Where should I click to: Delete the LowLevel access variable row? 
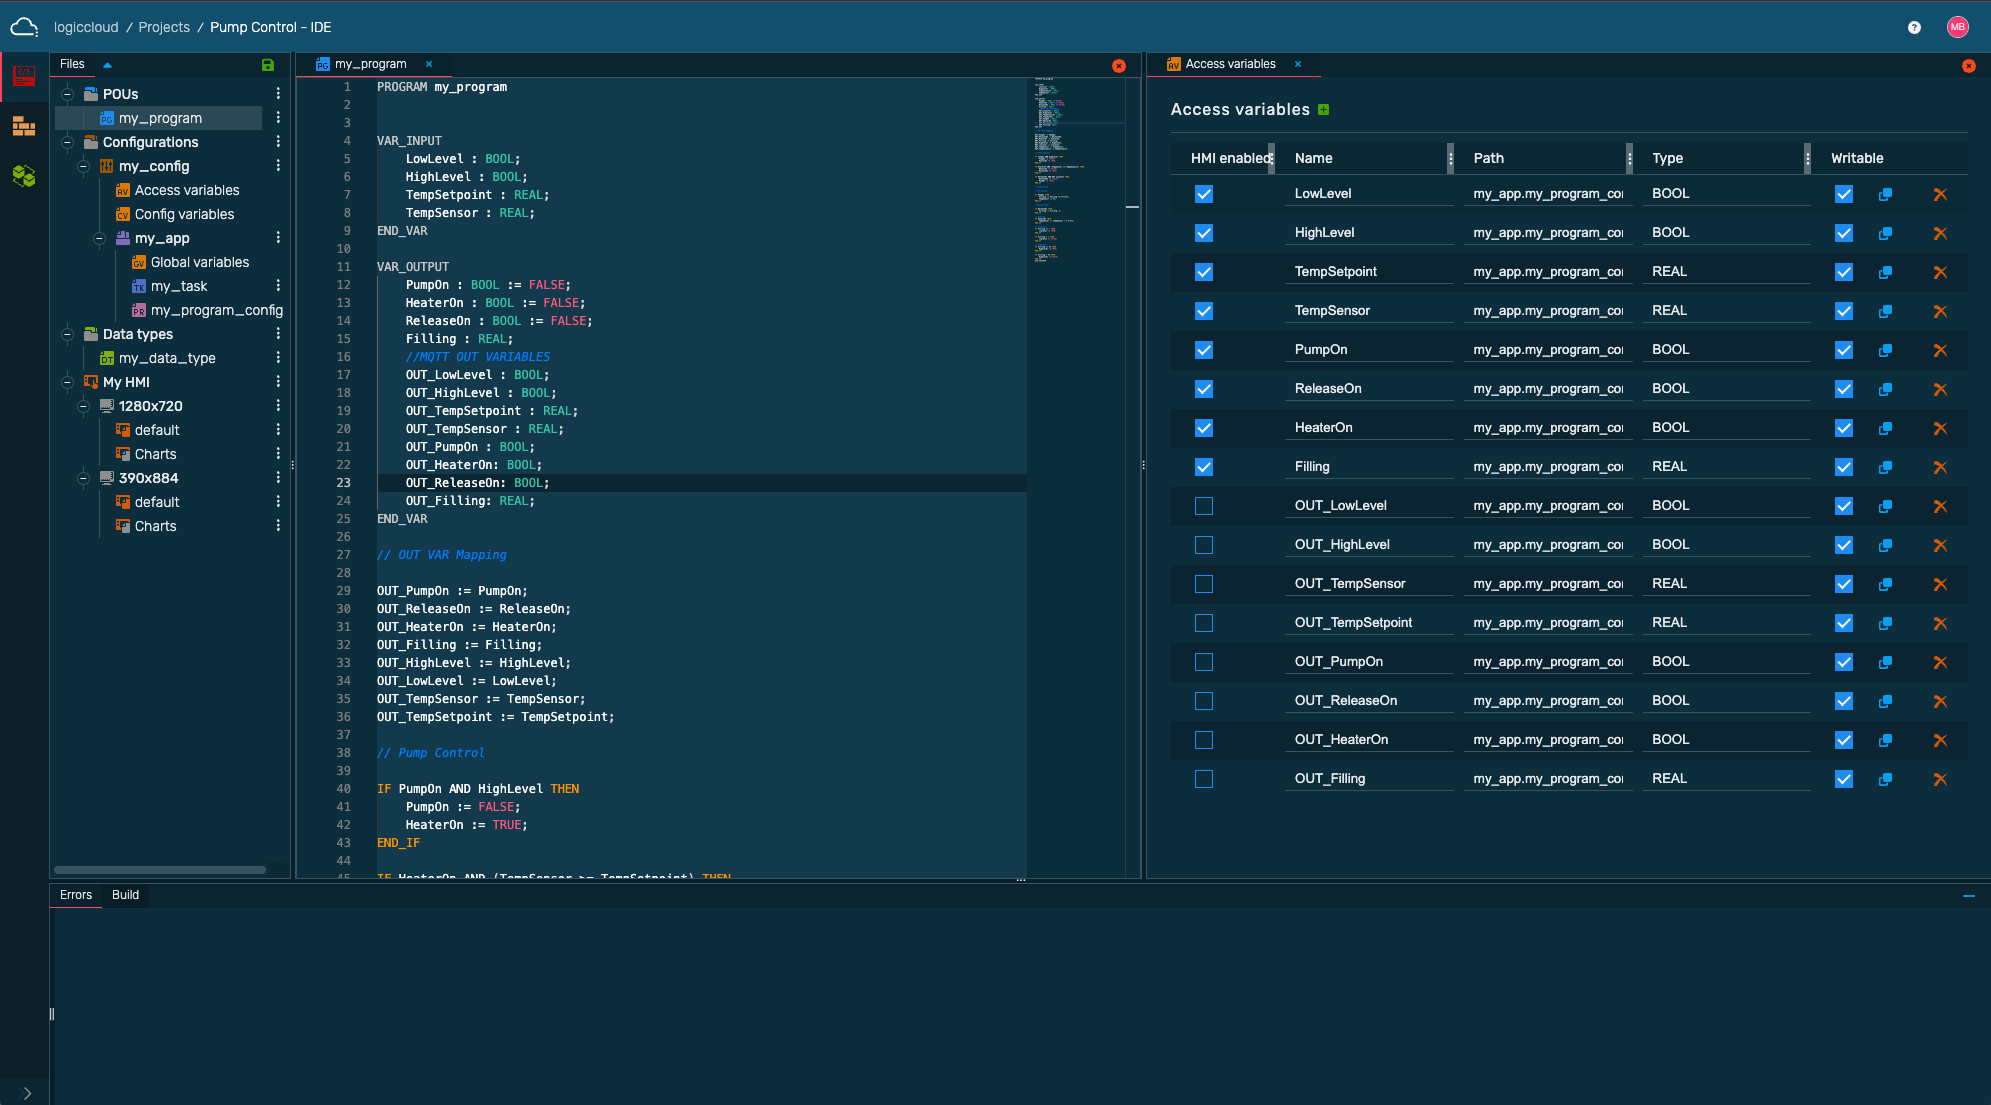(1939, 195)
